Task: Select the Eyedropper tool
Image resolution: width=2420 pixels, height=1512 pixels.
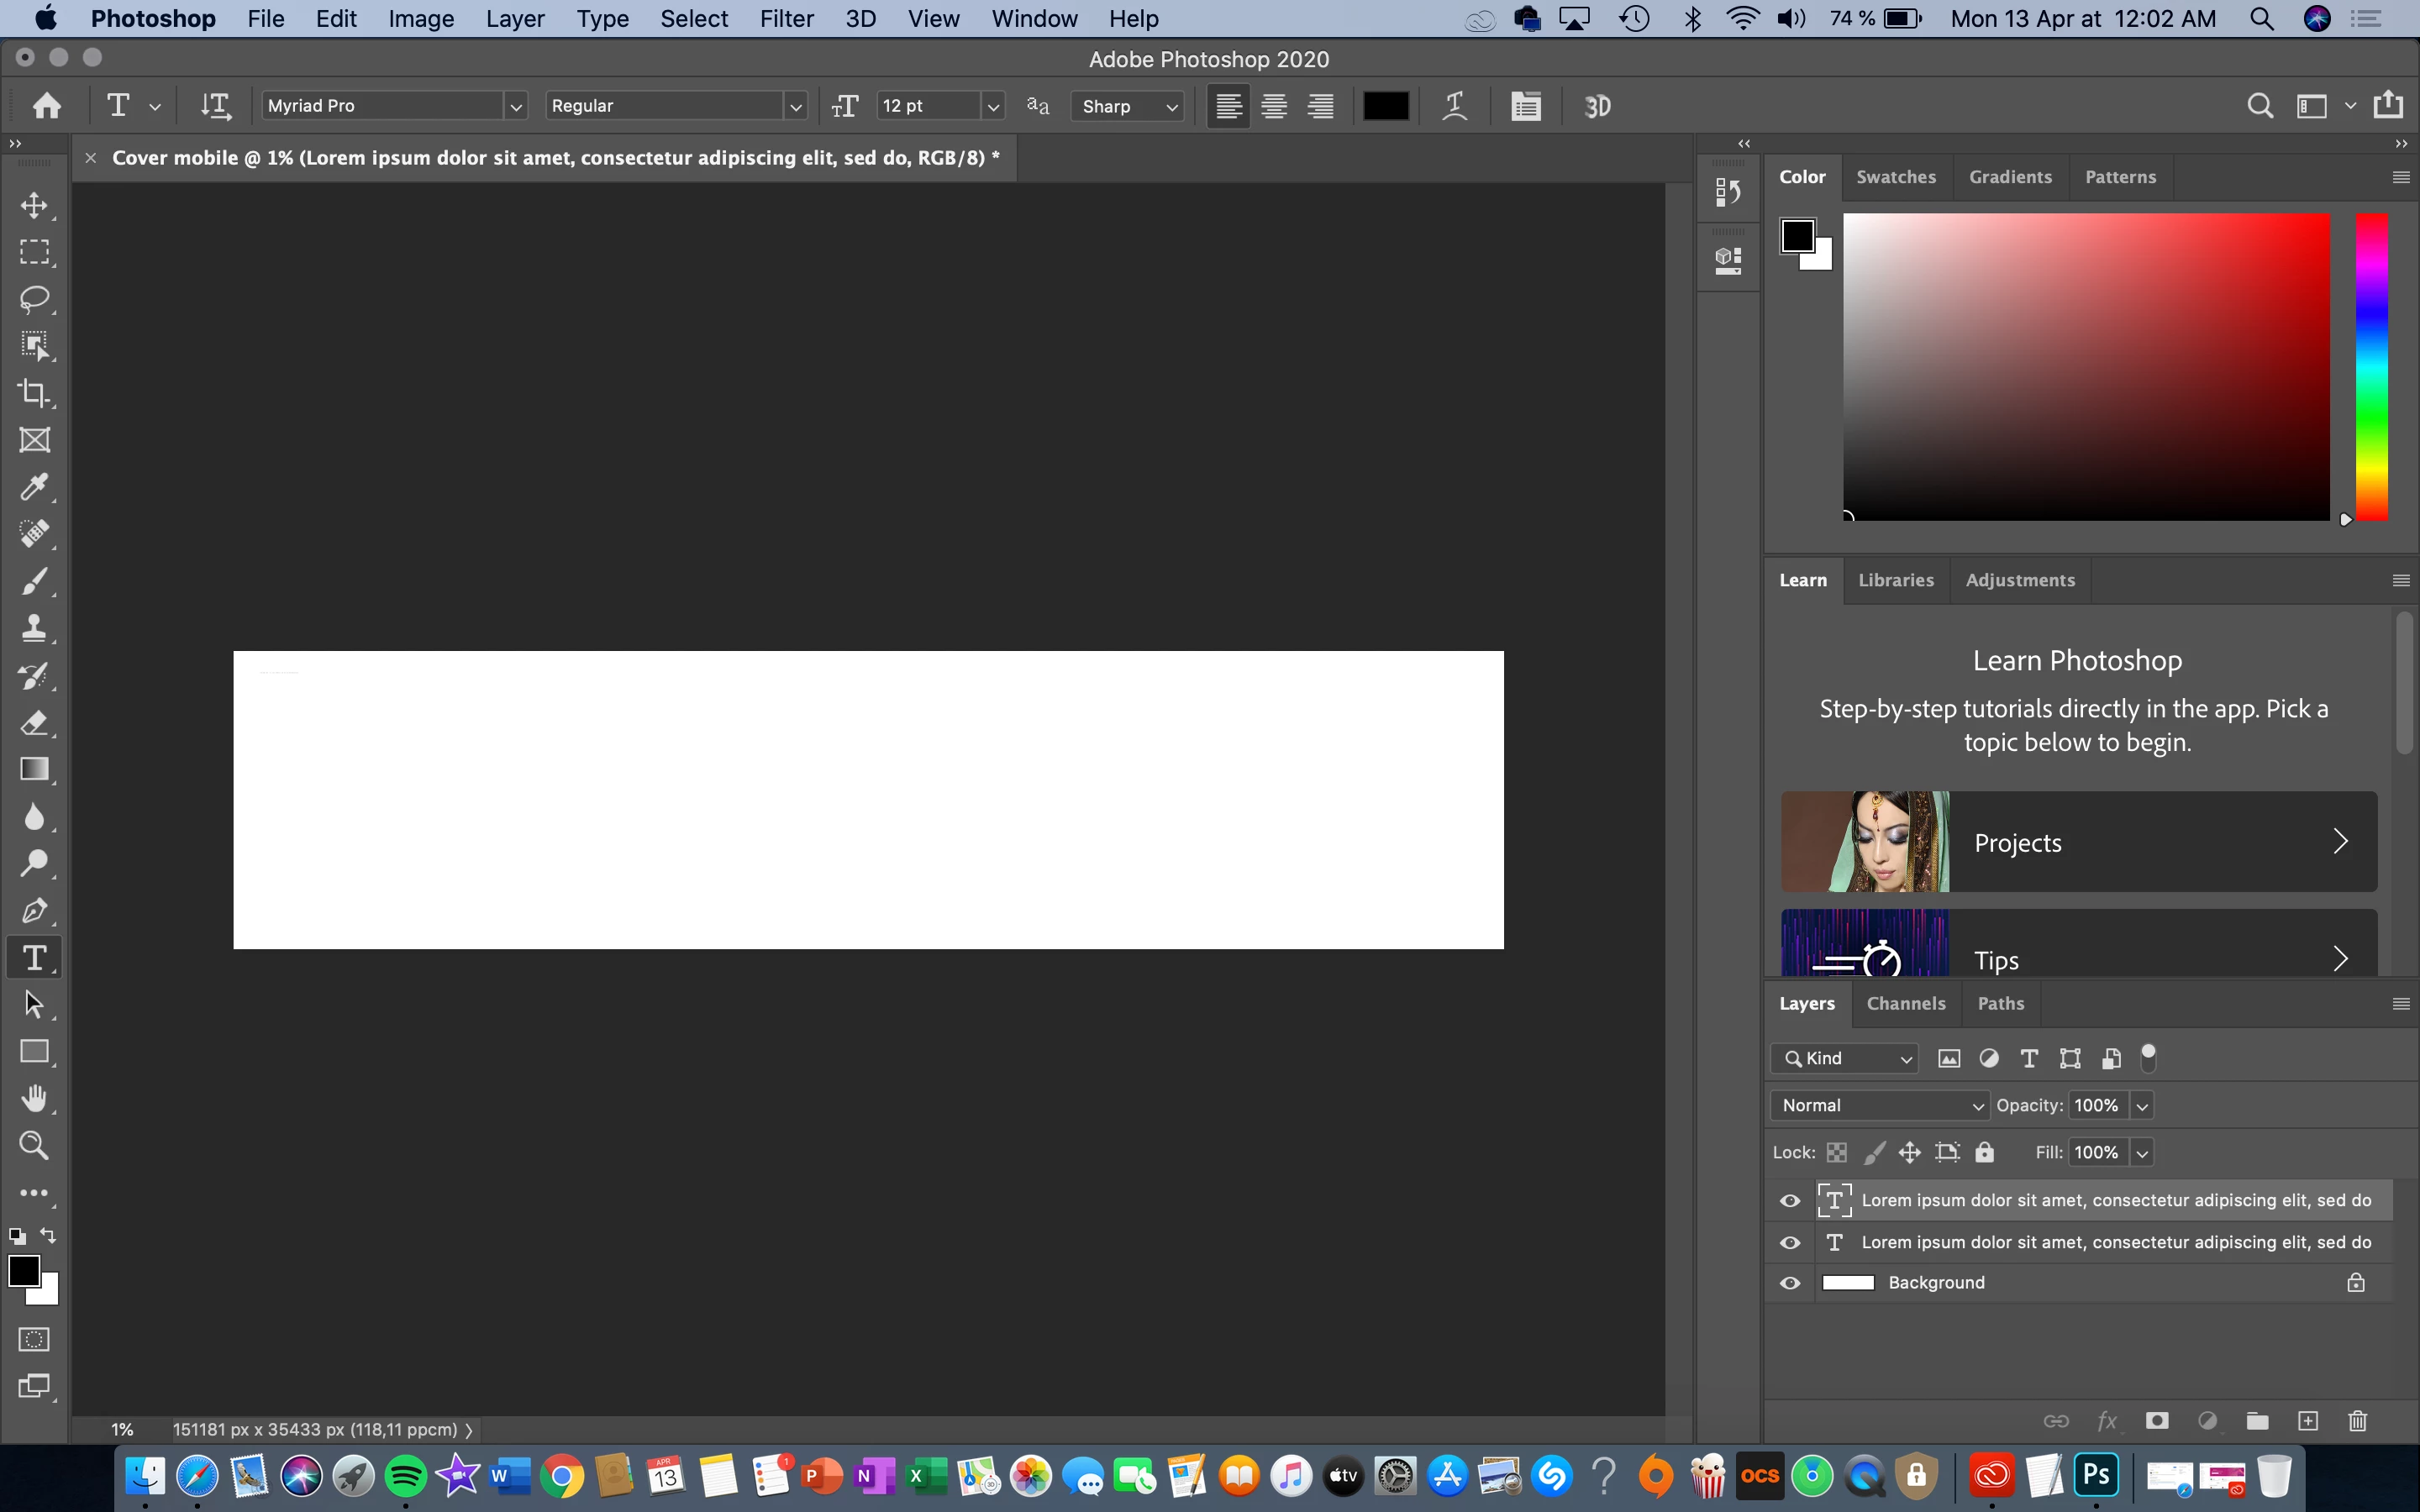Action: pos(34,487)
